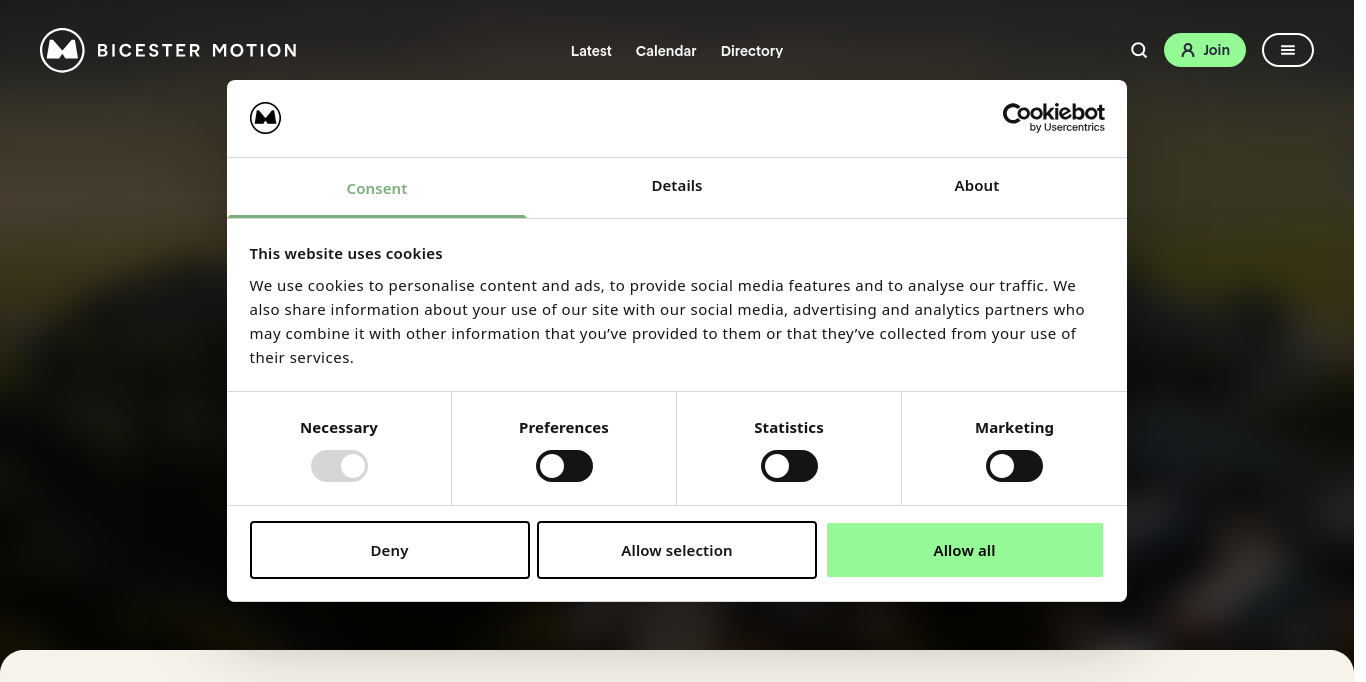Click the Bicester Motion circular logo icon
Viewport: 1366px width, 682px height.
click(62, 50)
